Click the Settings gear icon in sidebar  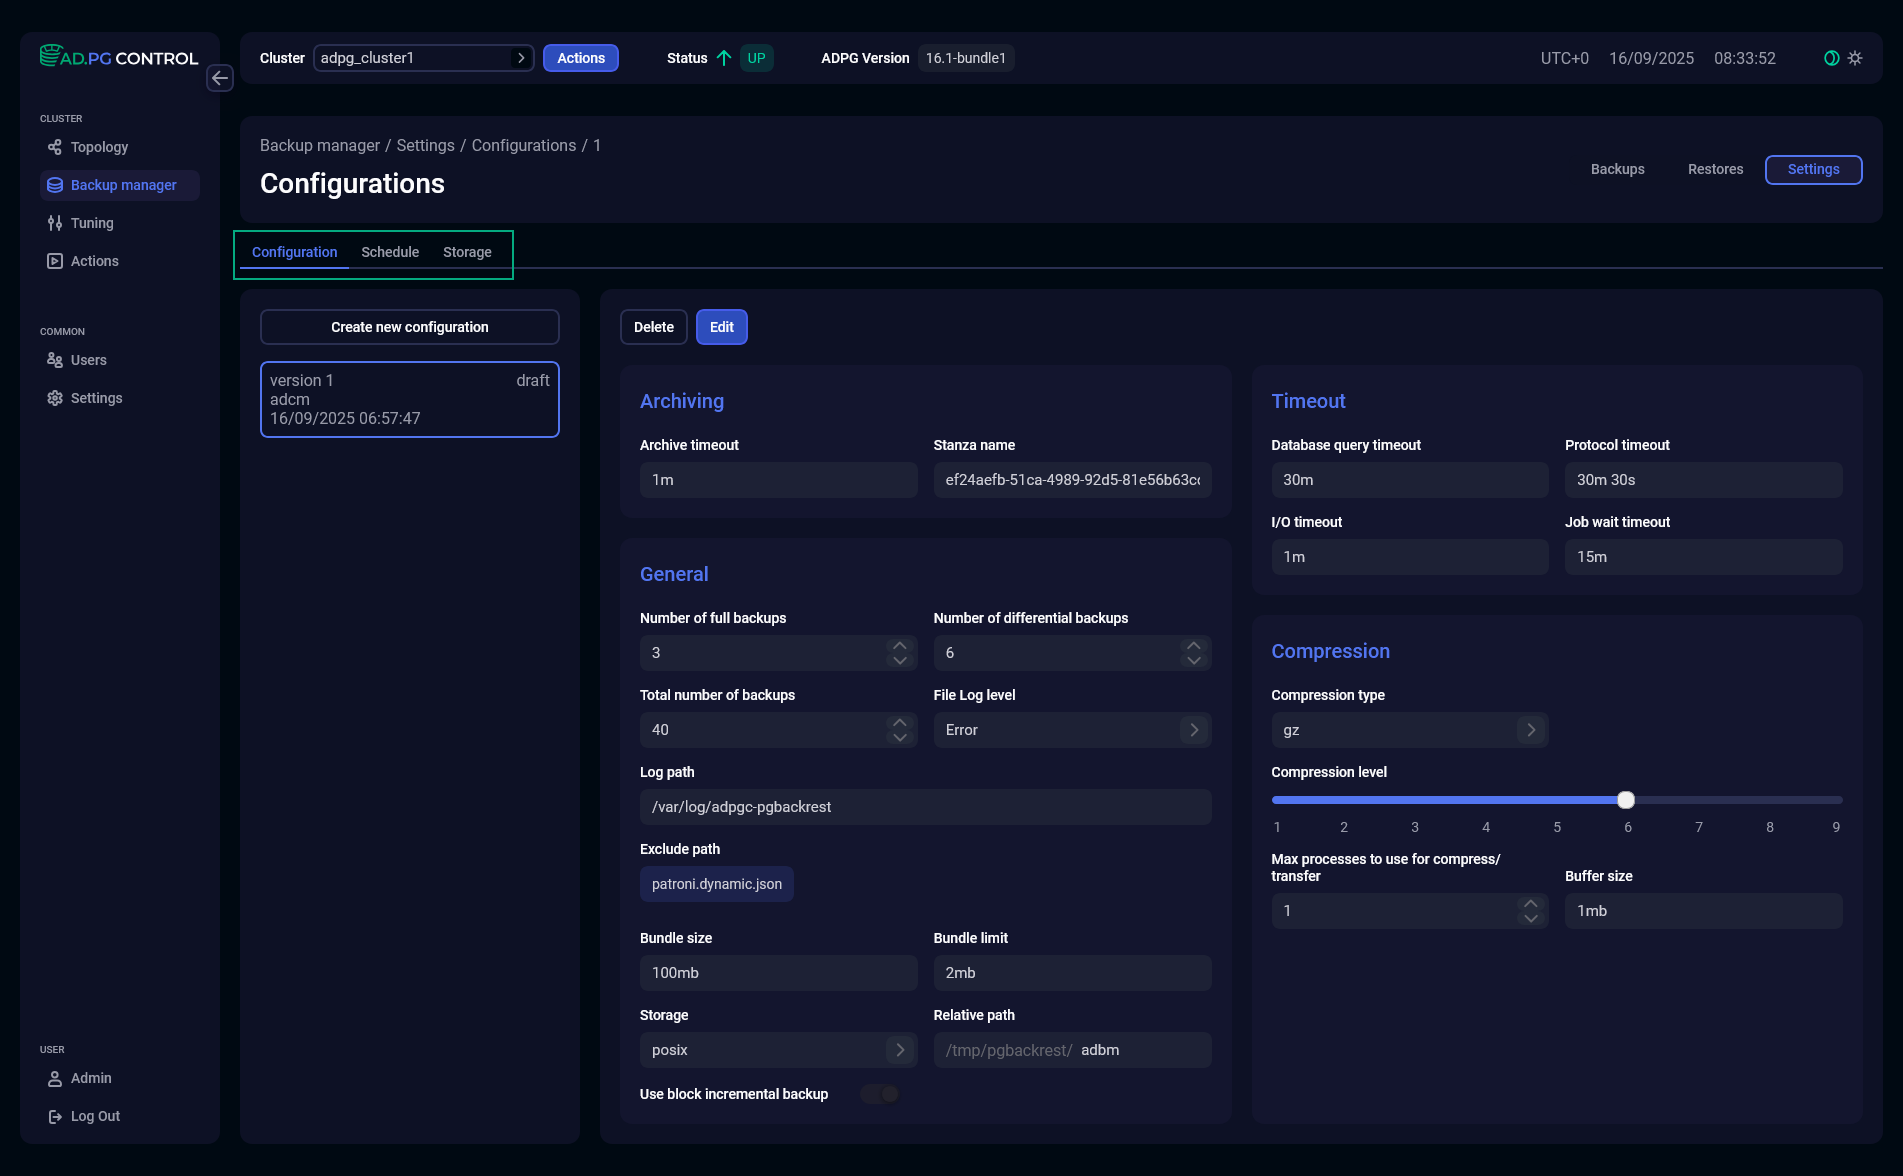[x=55, y=397]
